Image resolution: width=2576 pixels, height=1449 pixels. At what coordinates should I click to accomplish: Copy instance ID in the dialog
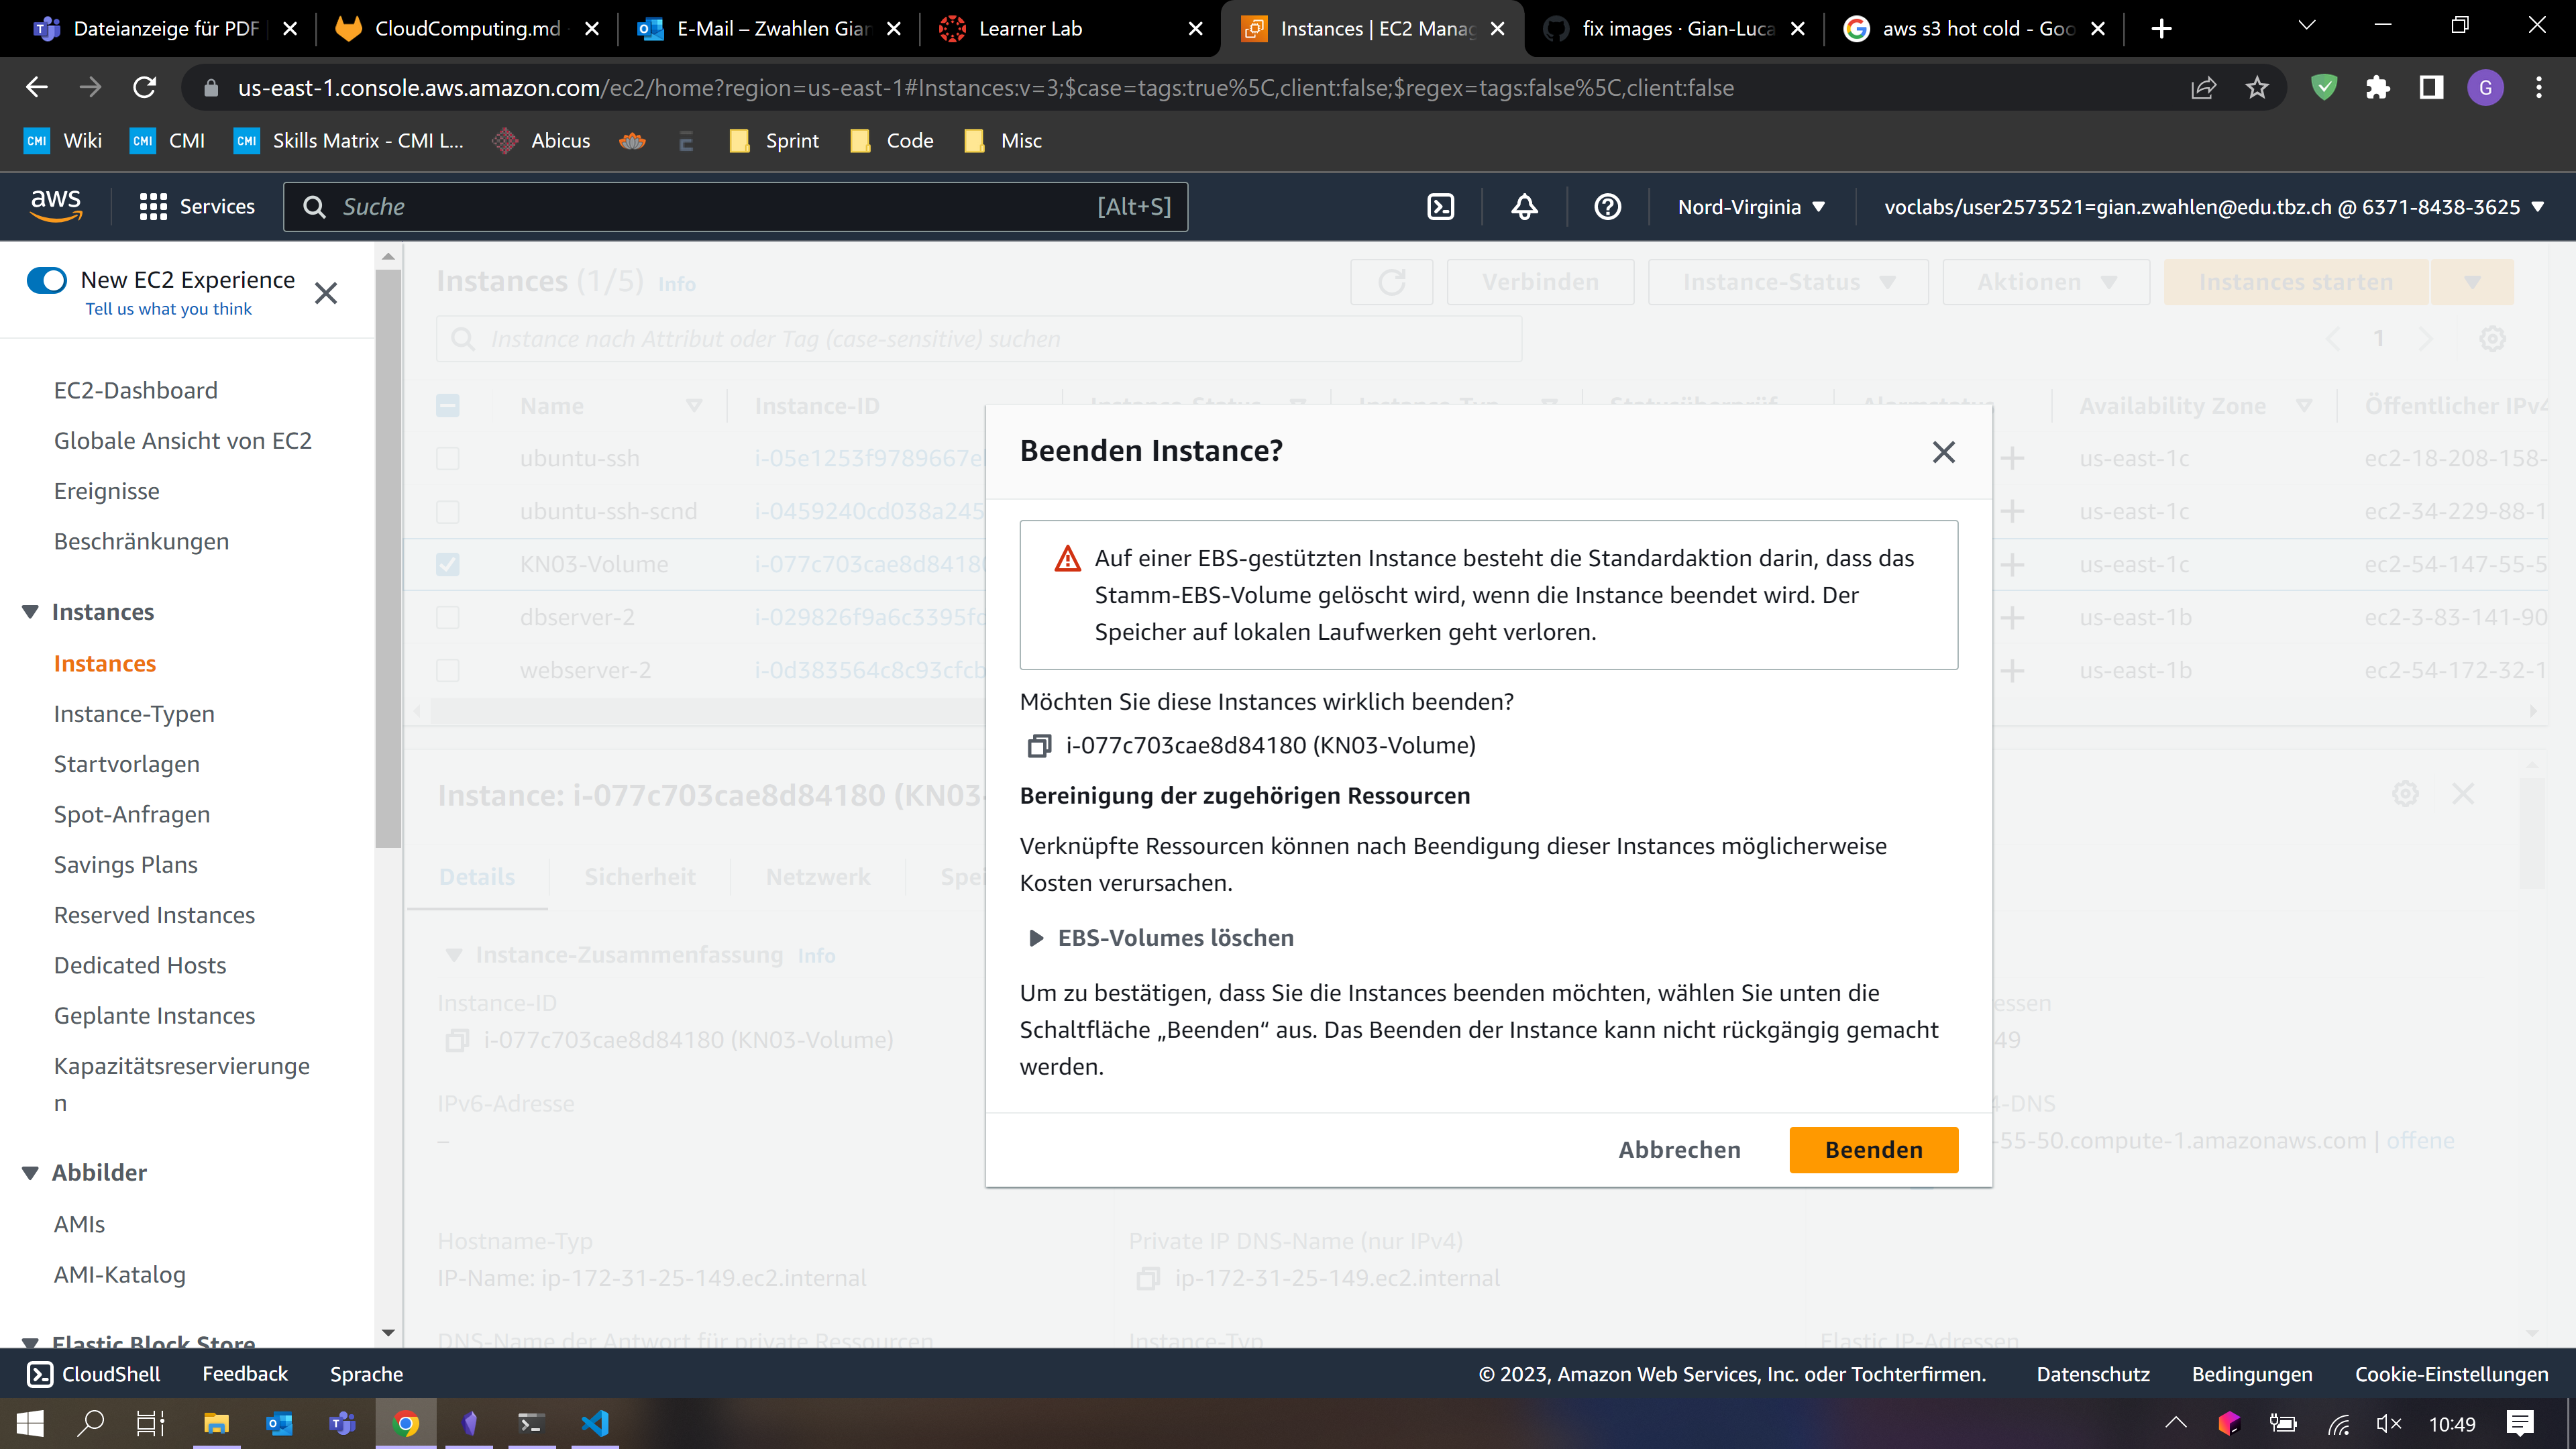1039,746
